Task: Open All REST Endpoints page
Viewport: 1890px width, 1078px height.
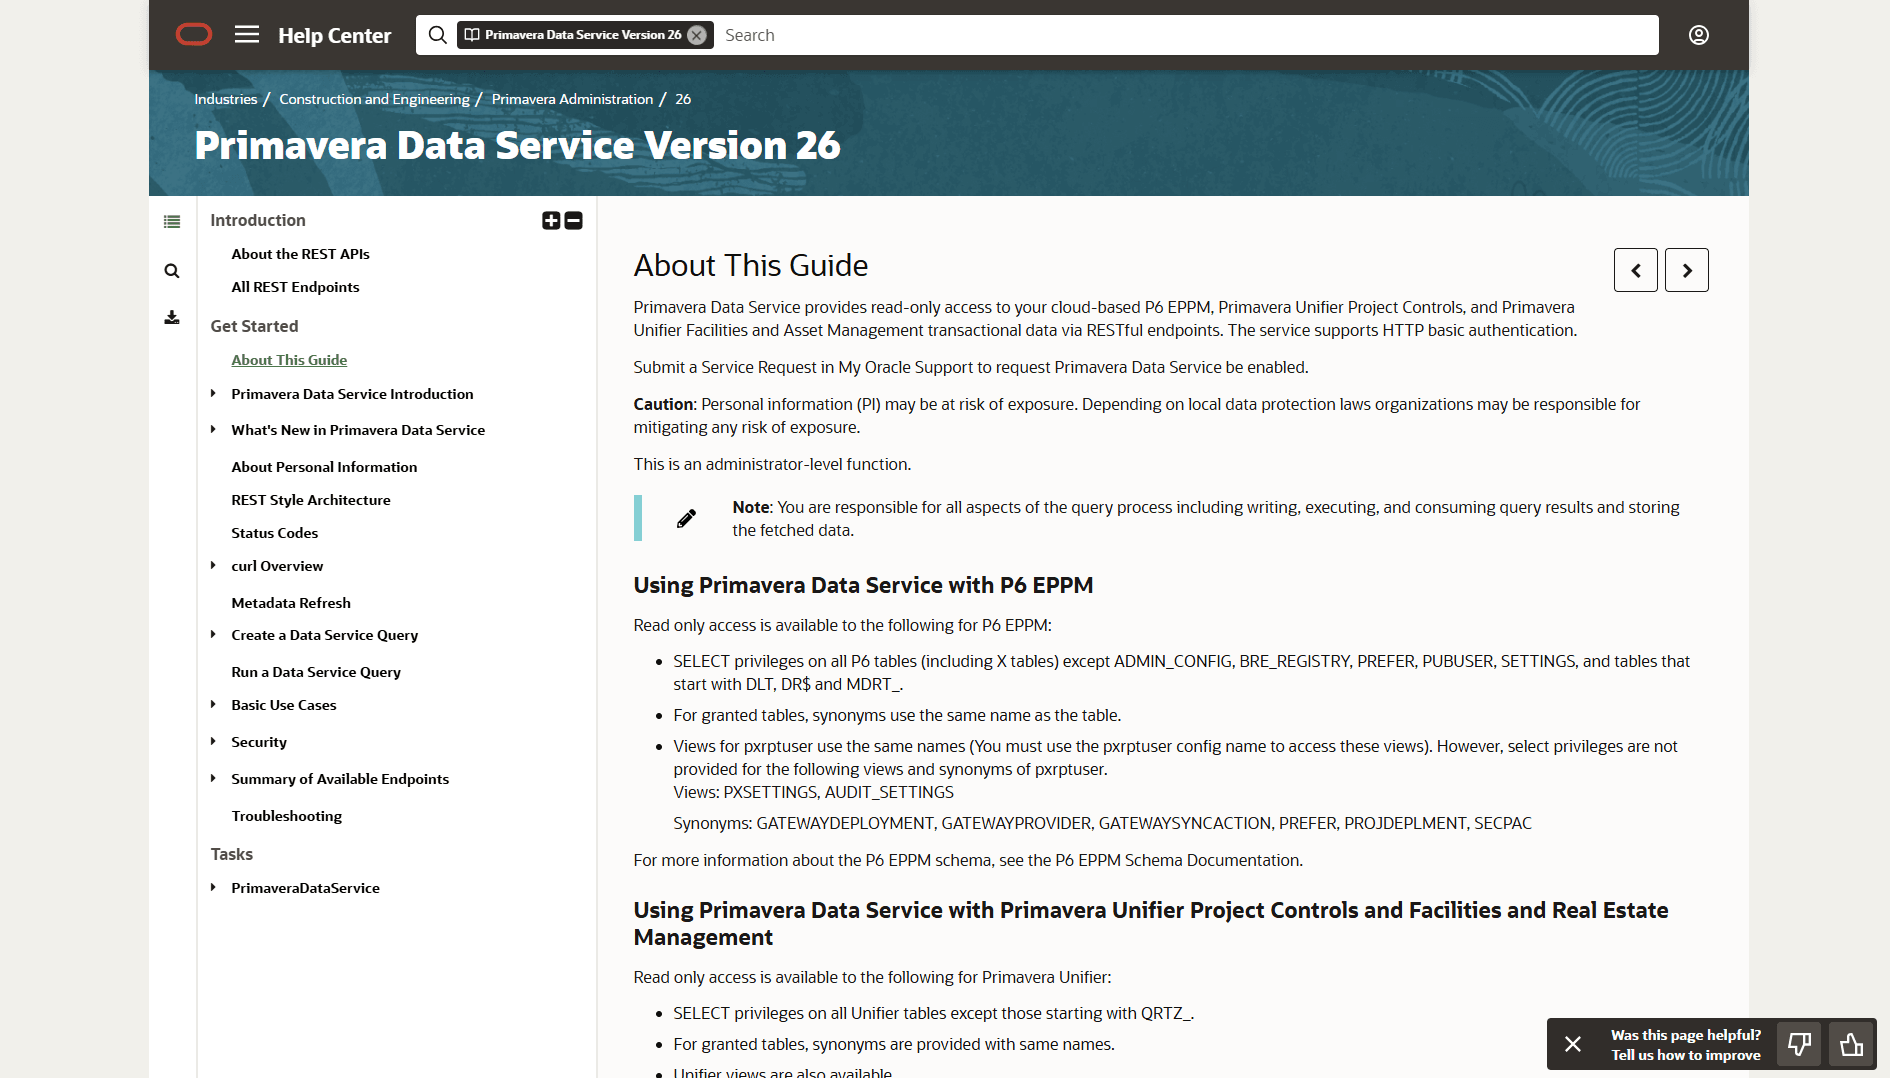Action: (x=295, y=287)
